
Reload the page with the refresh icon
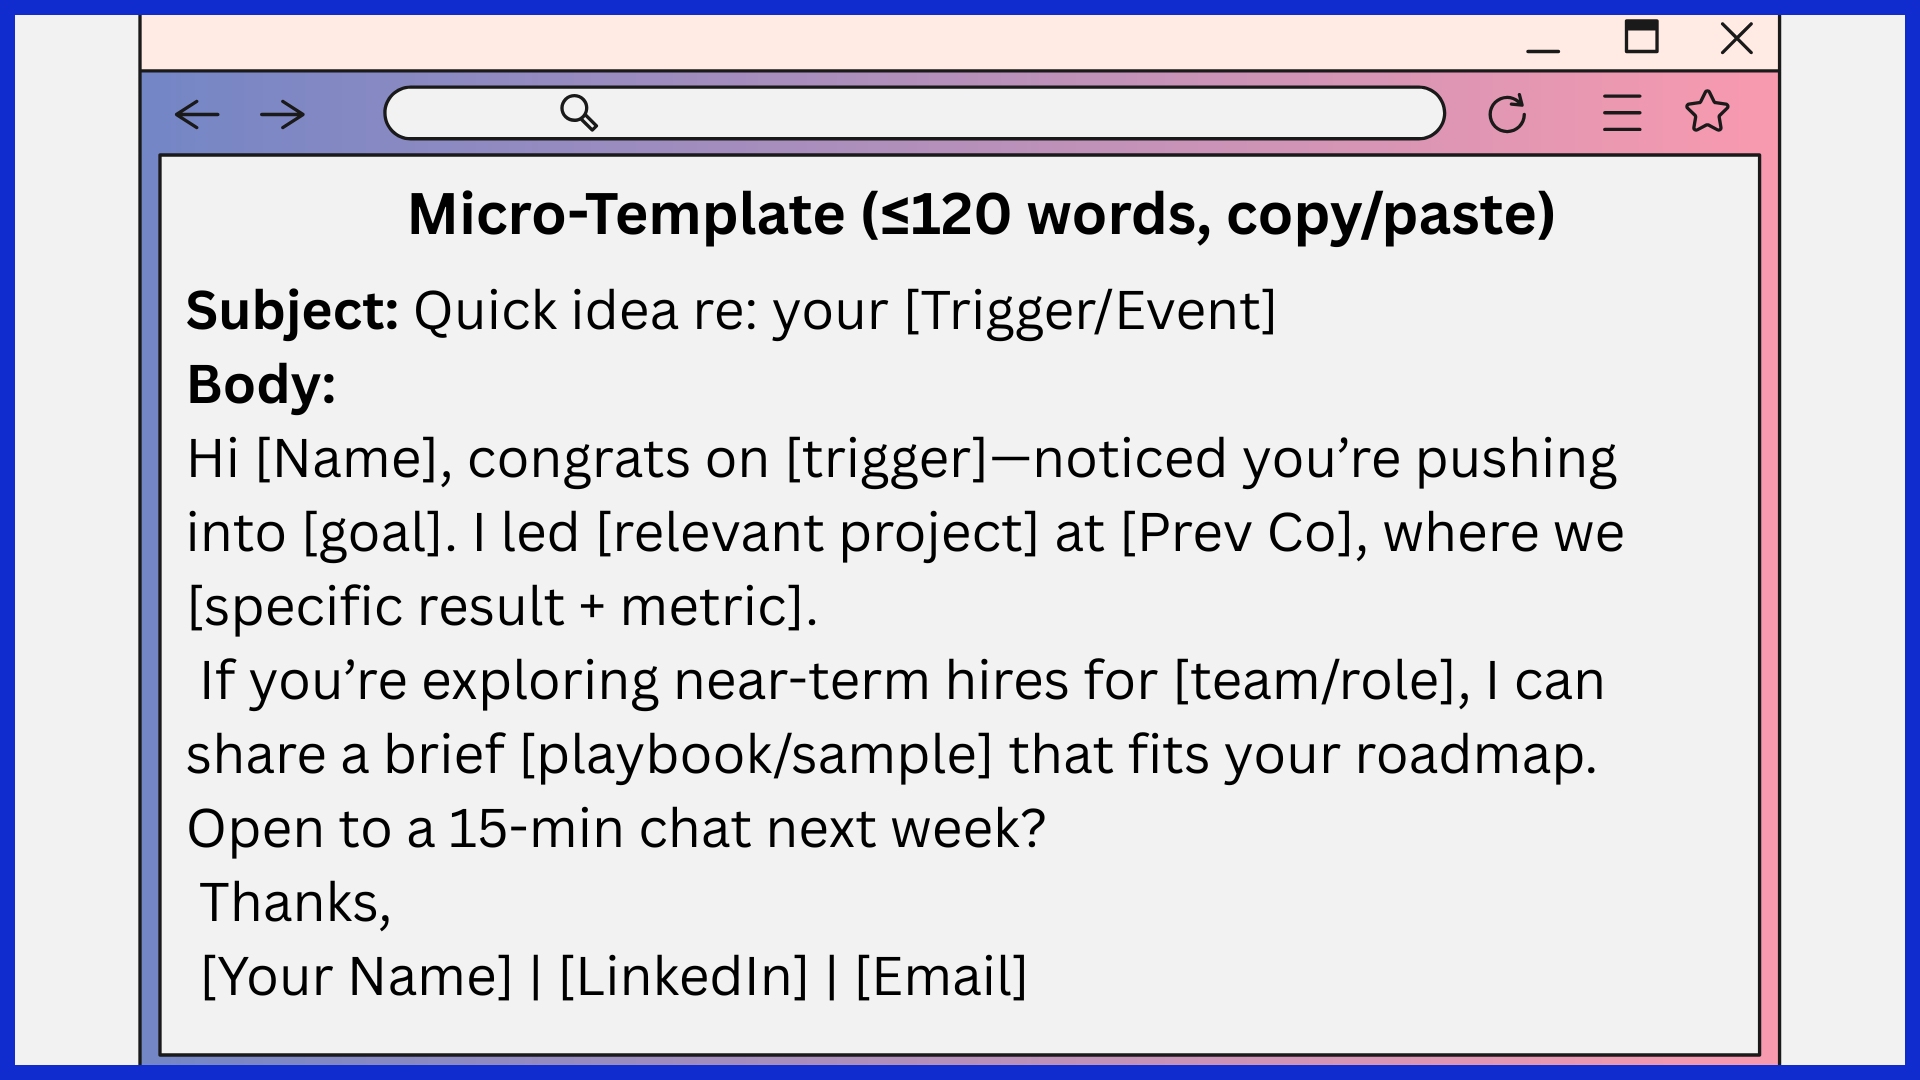(1507, 113)
